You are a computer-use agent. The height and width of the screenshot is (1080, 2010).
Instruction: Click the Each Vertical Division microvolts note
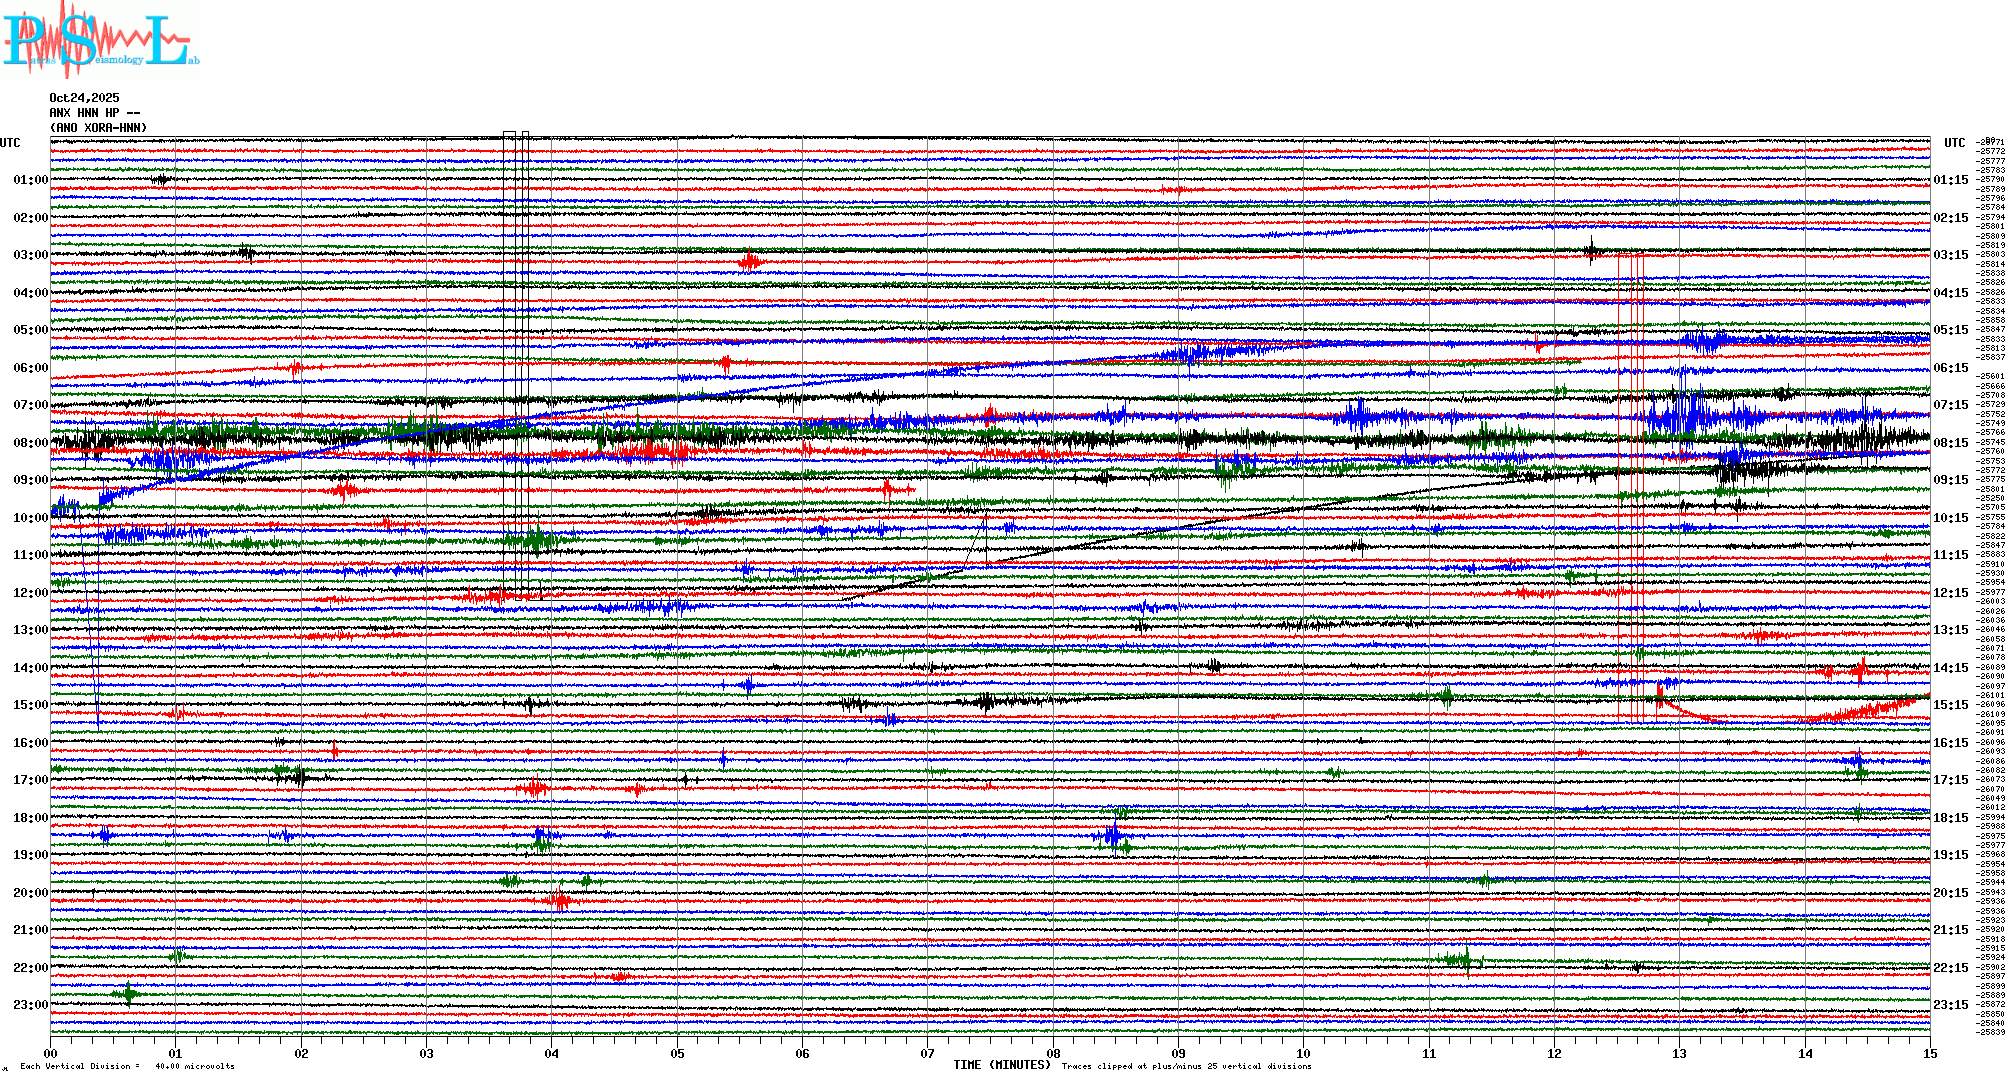(x=127, y=1066)
